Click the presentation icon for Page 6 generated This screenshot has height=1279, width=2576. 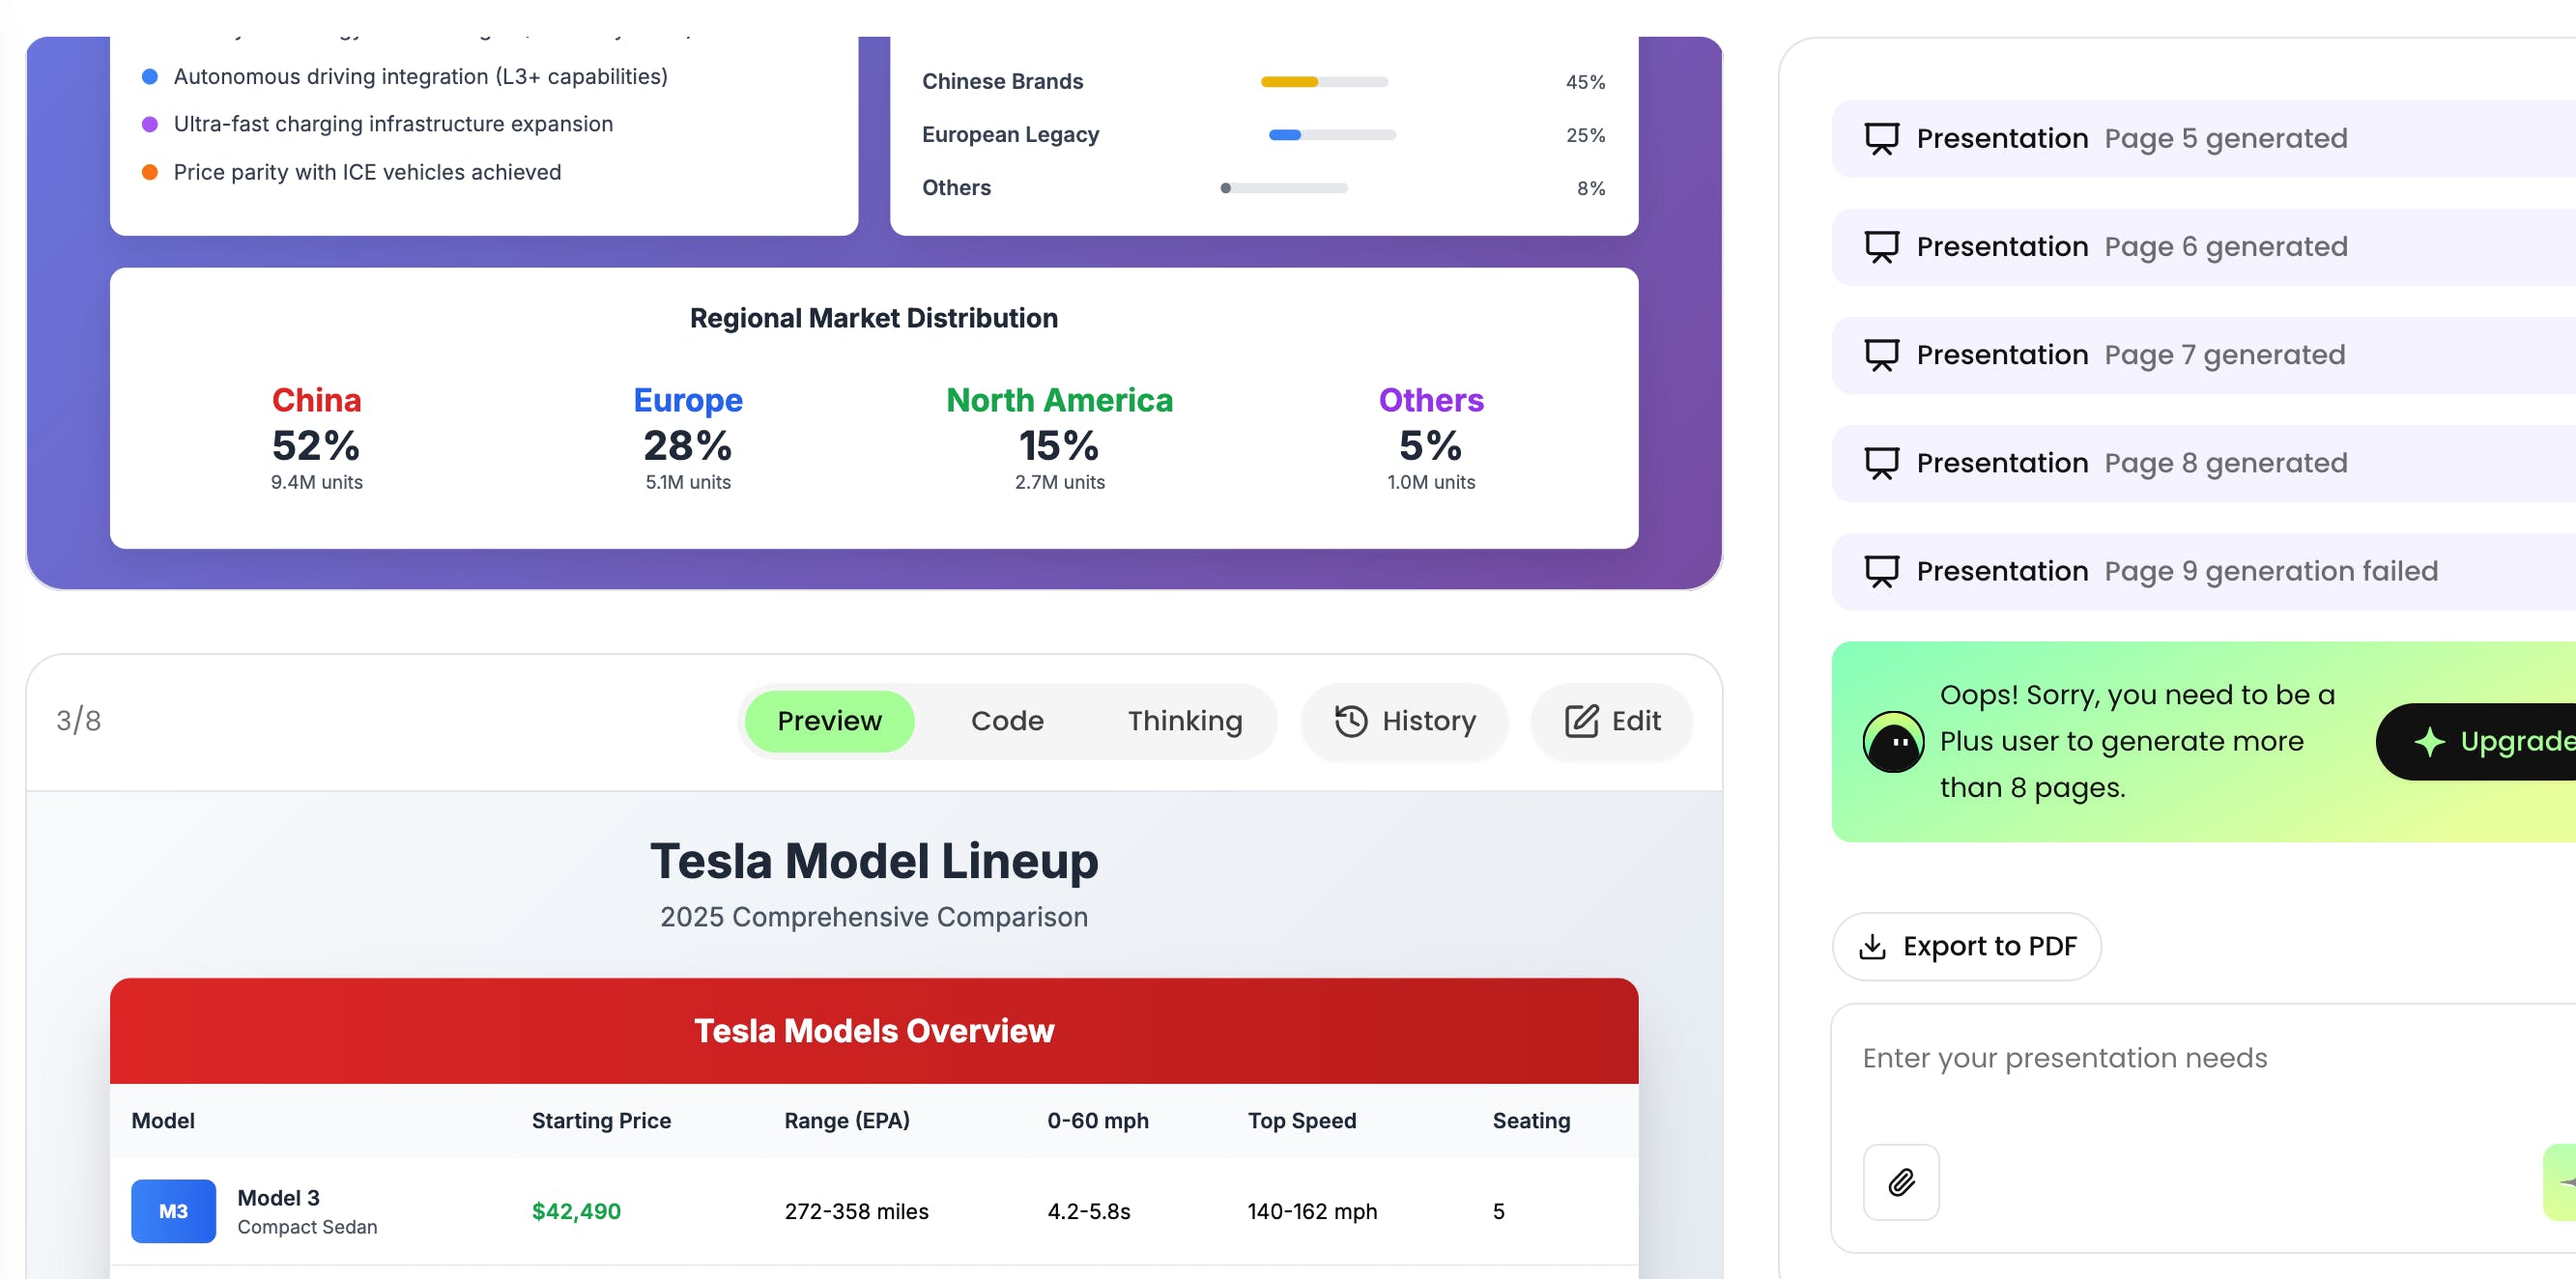click(x=1881, y=247)
